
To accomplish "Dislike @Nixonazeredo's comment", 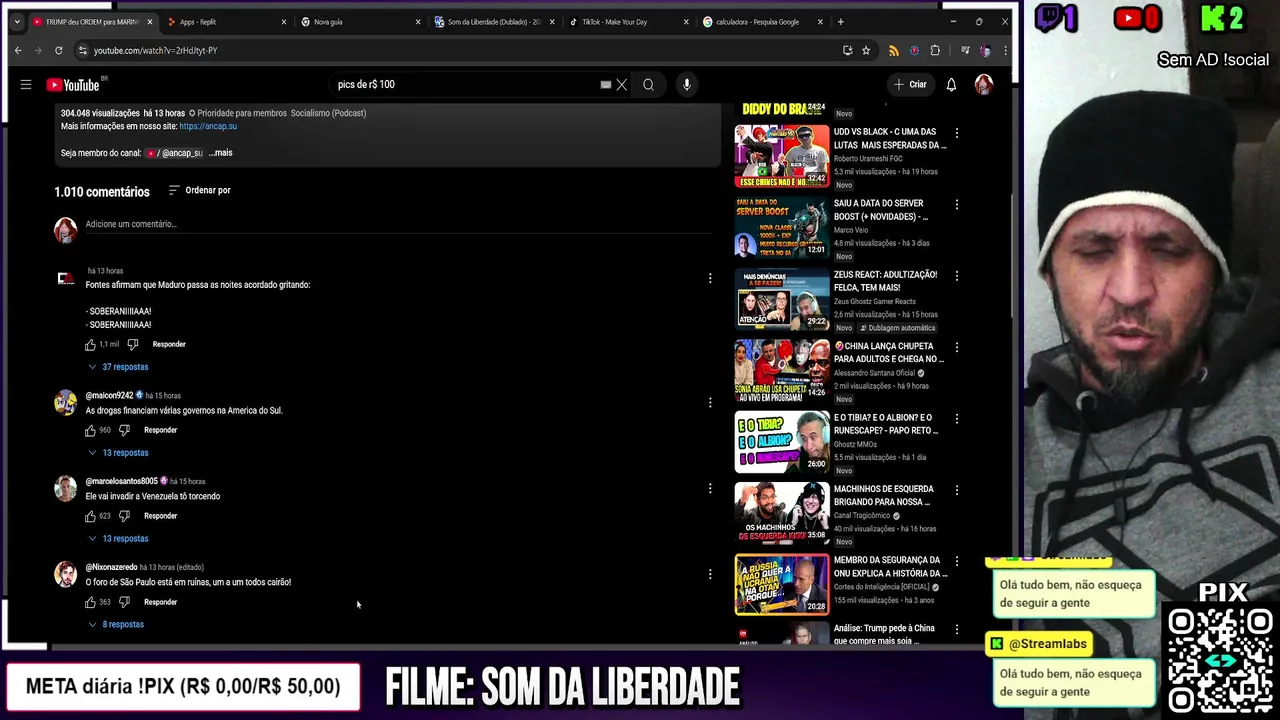I will coord(124,602).
